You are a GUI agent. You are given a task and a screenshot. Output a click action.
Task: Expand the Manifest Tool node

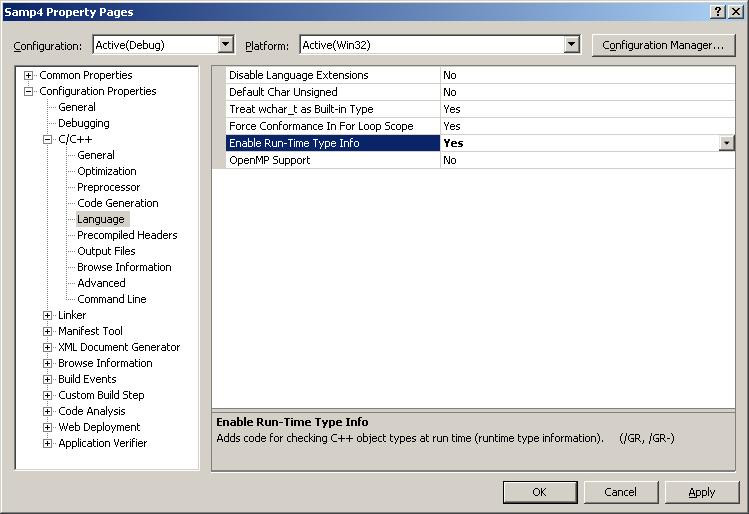click(47, 332)
